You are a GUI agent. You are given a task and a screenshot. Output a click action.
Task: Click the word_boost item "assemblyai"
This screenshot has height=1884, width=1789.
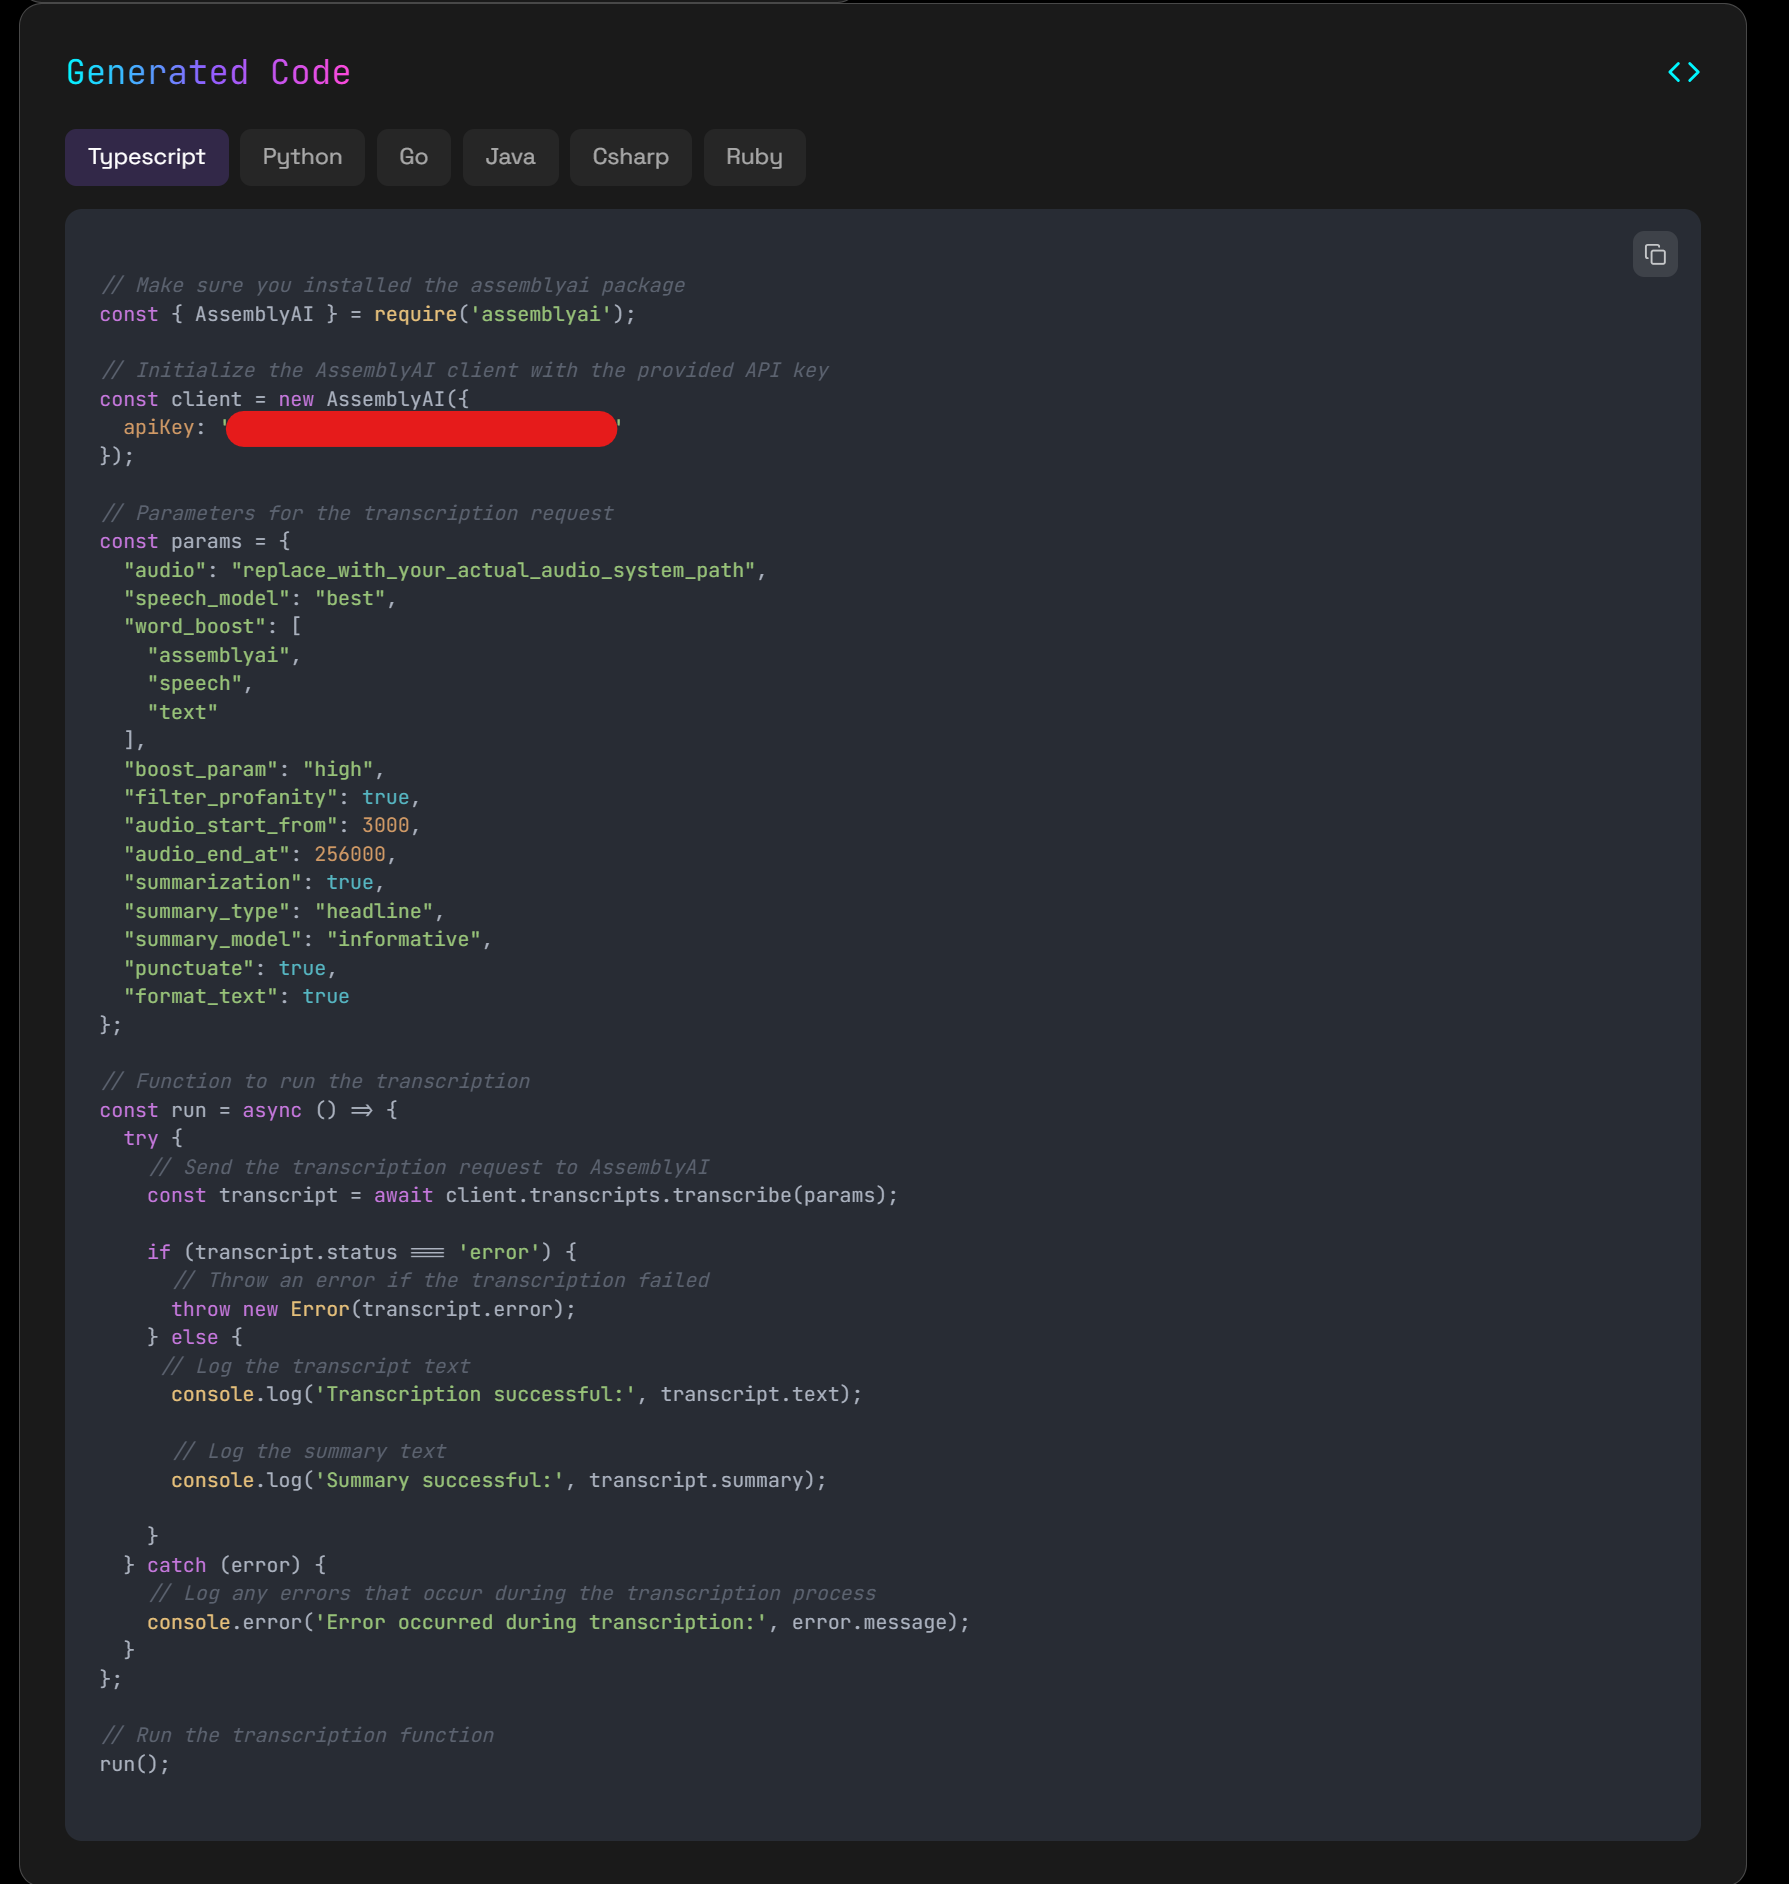(222, 654)
